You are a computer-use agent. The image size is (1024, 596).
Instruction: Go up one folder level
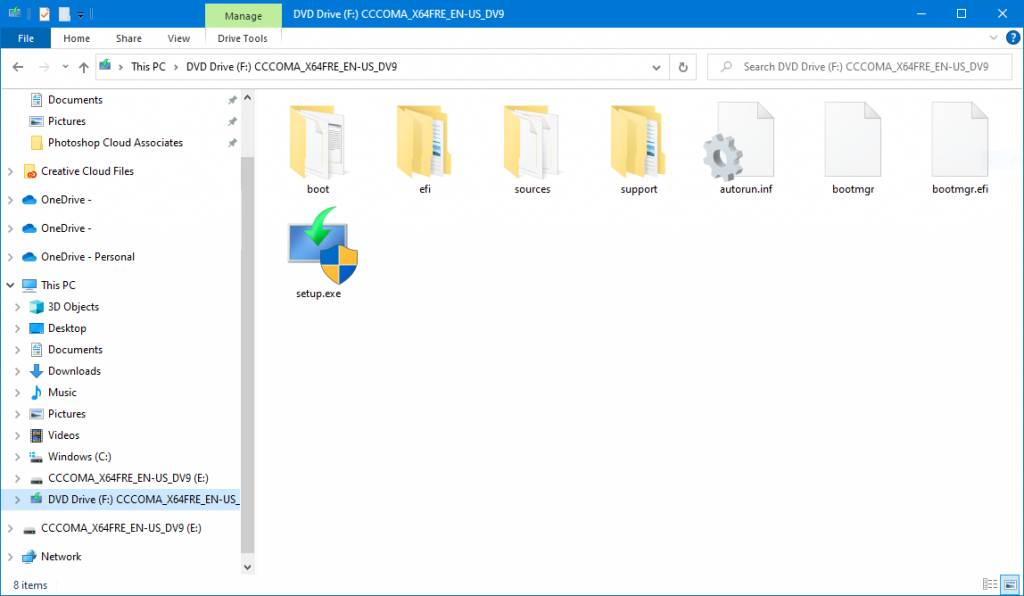coord(84,67)
